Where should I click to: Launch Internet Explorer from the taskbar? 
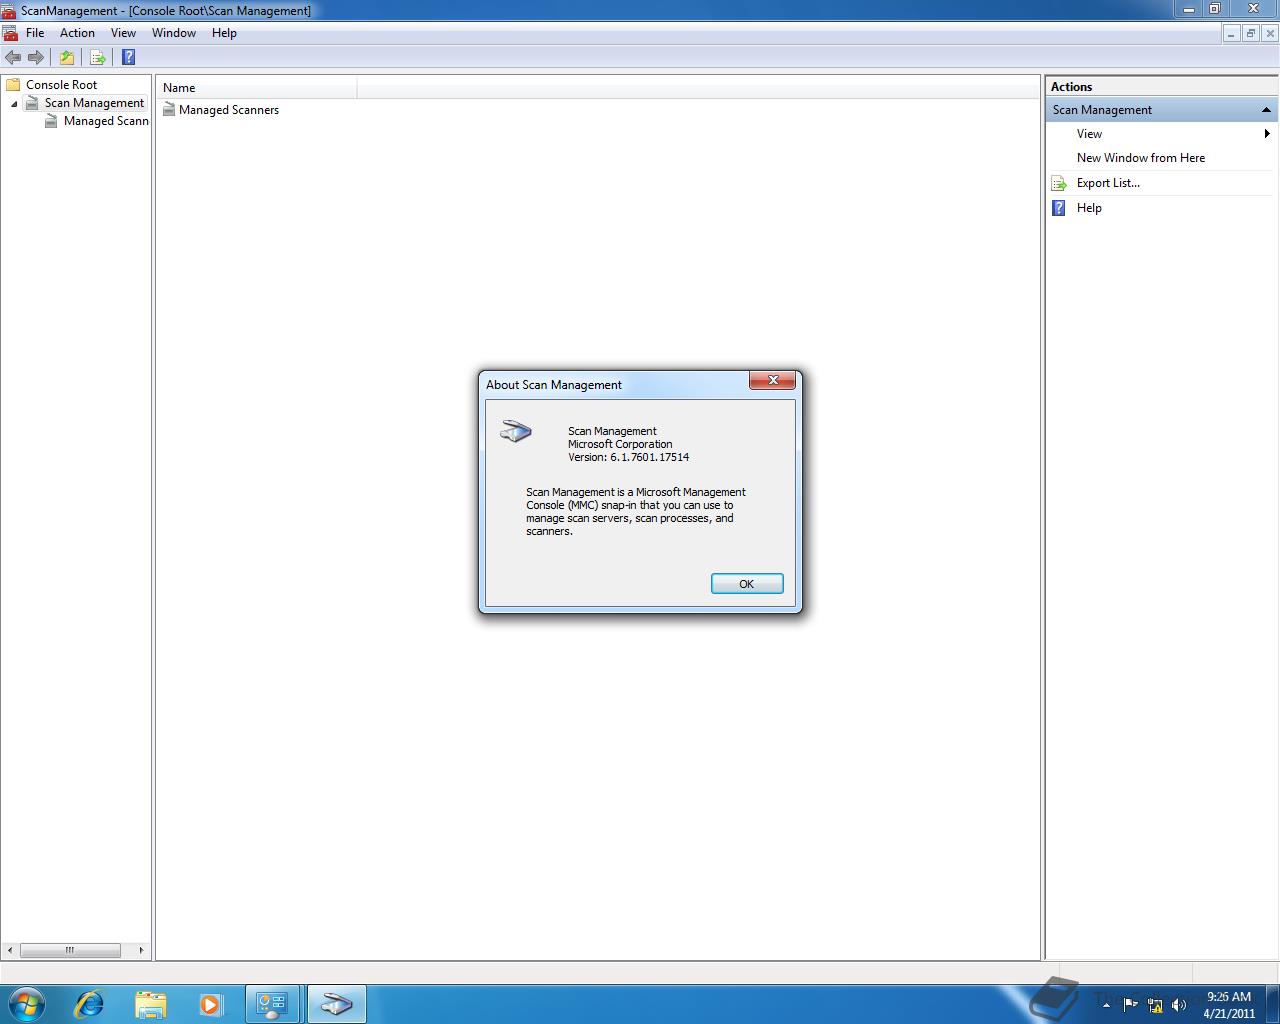89,1003
